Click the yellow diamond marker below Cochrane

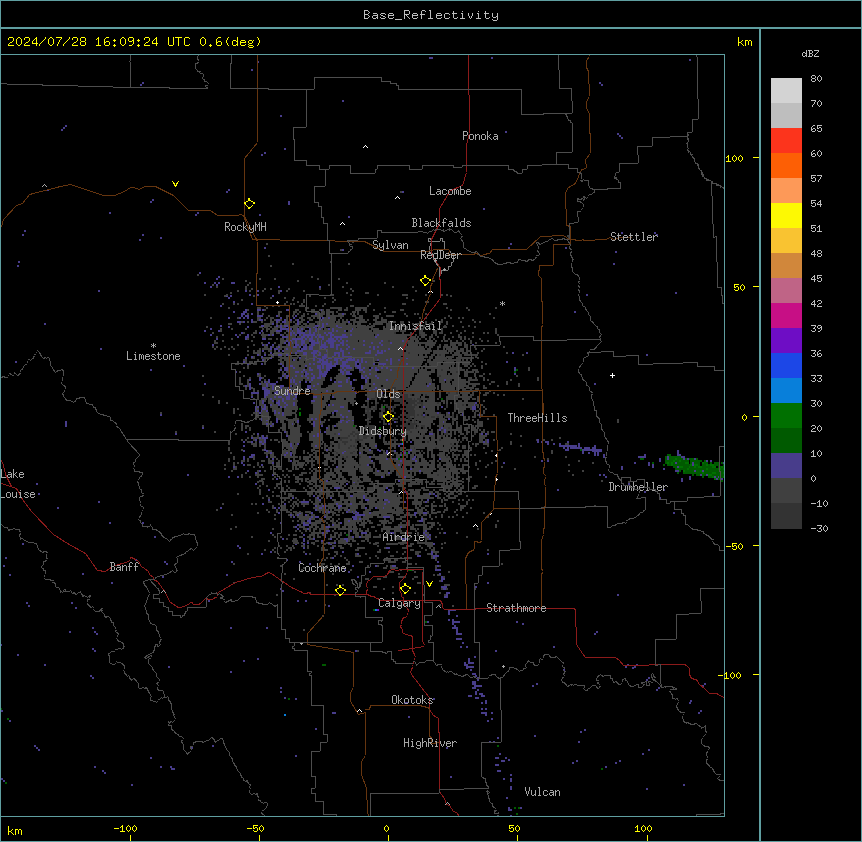click(340, 590)
